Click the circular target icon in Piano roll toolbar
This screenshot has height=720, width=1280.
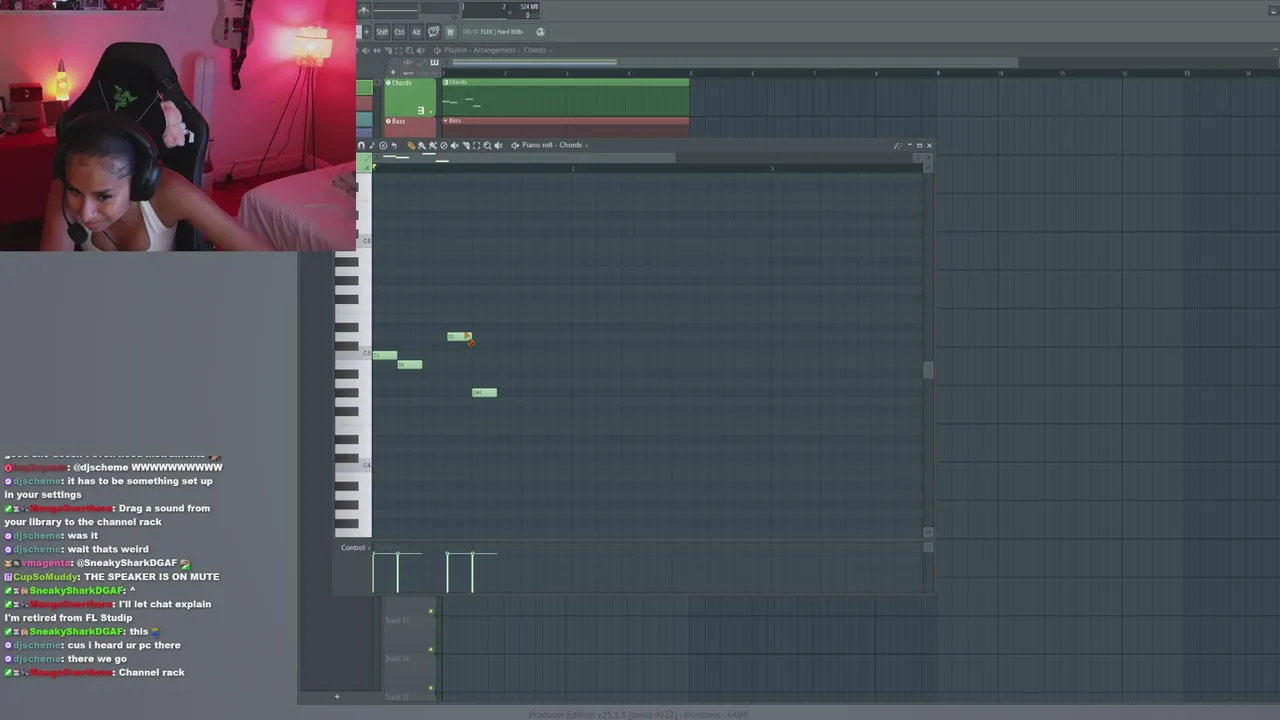pos(383,145)
